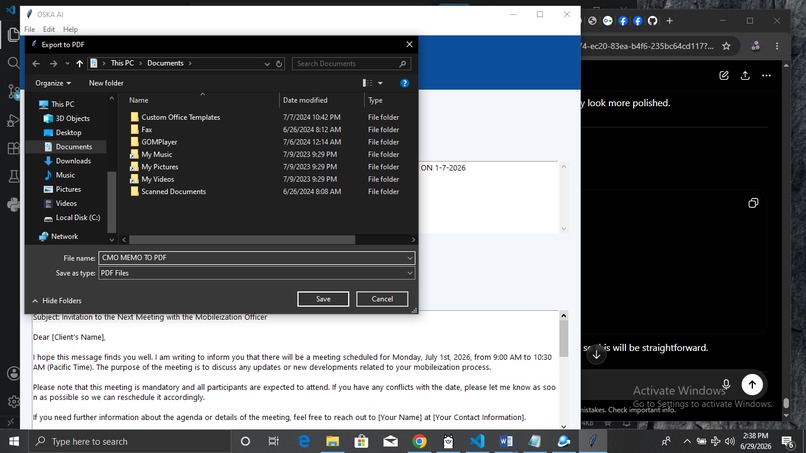
Task: Switch to the GitHub tab in Chrome
Action: 652,21
